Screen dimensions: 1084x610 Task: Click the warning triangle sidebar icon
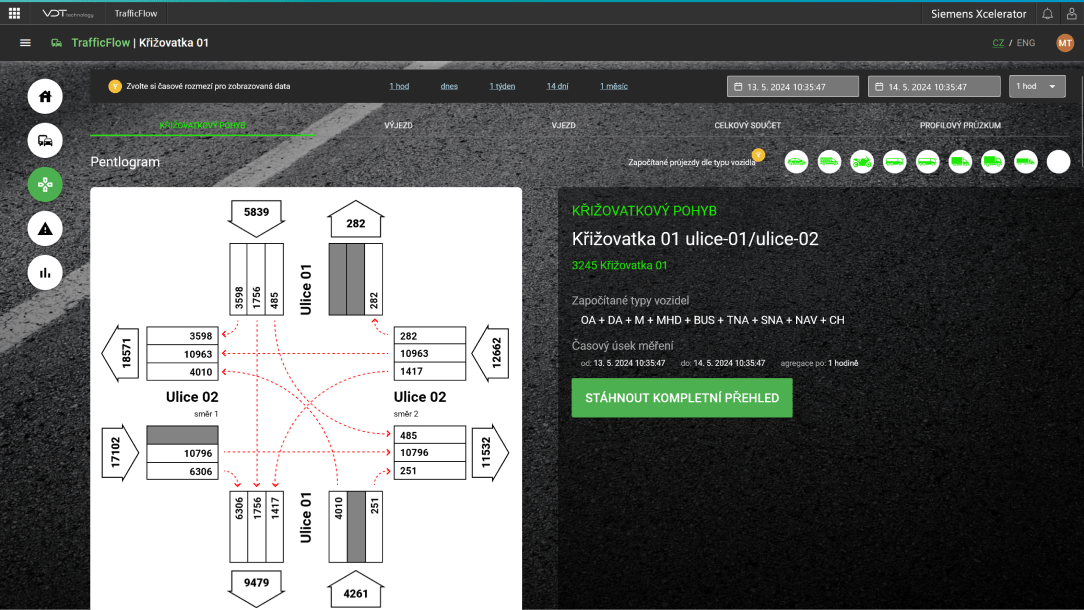(45, 229)
